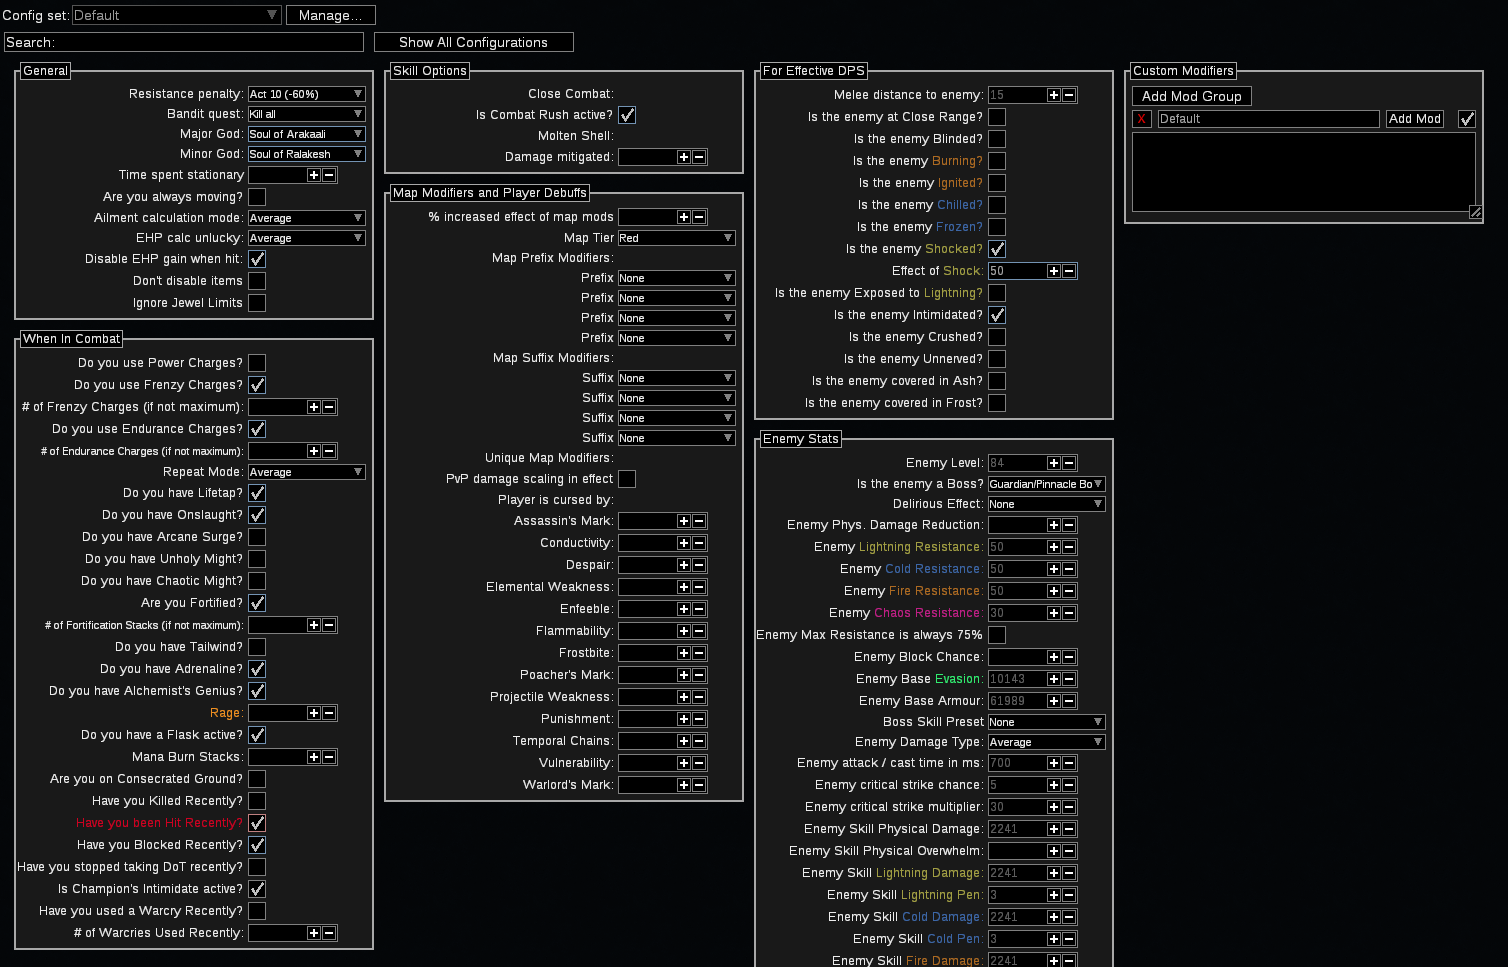Decrease Time spent stationary with minus
The image size is (1508, 967).
[329, 175]
